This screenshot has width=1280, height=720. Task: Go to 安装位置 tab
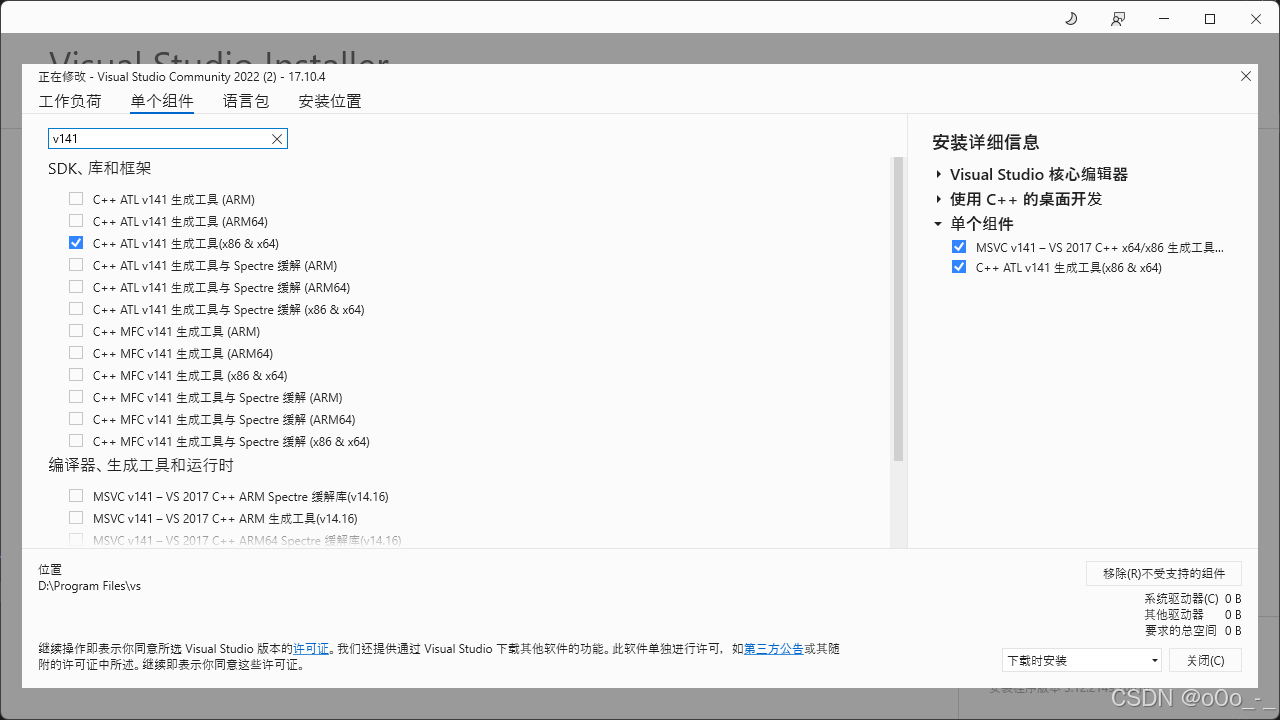pos(330,101)
